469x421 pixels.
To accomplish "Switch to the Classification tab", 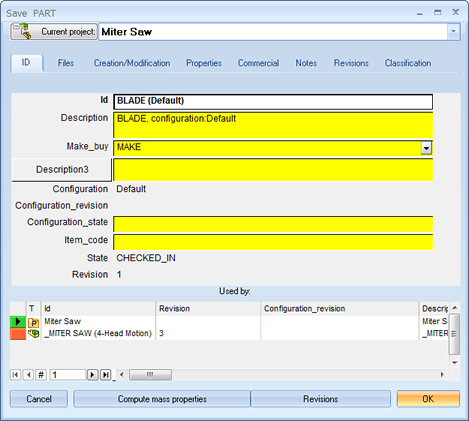I will [x=408, y=63].
